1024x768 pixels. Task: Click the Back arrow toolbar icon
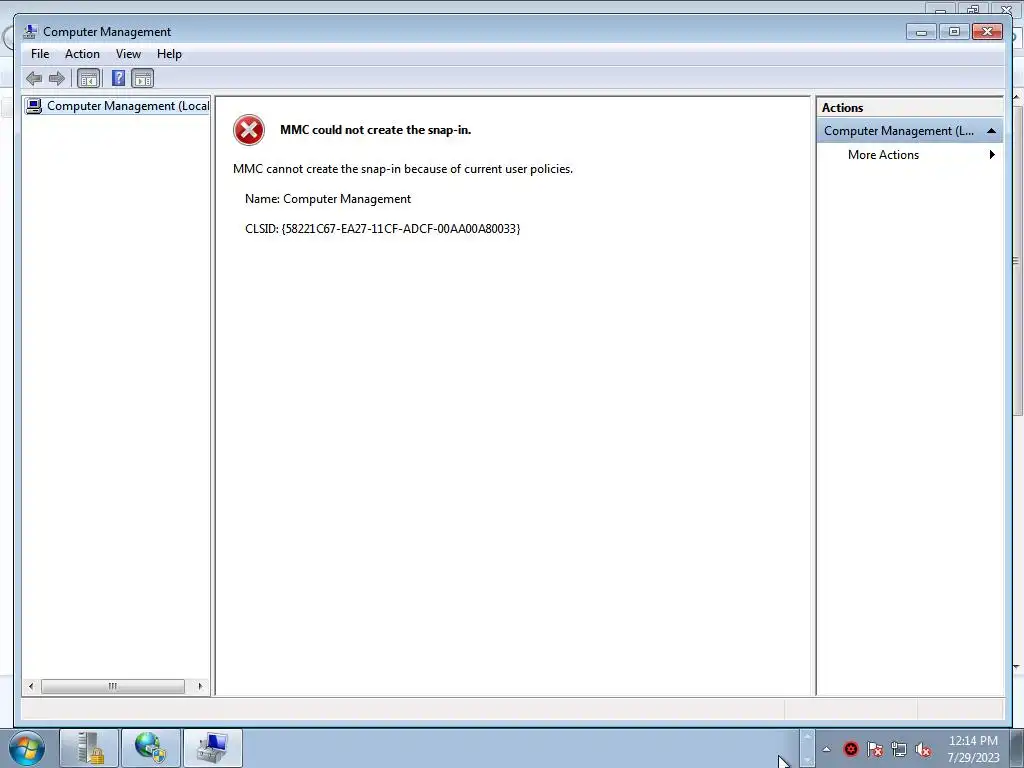[34, 79]
